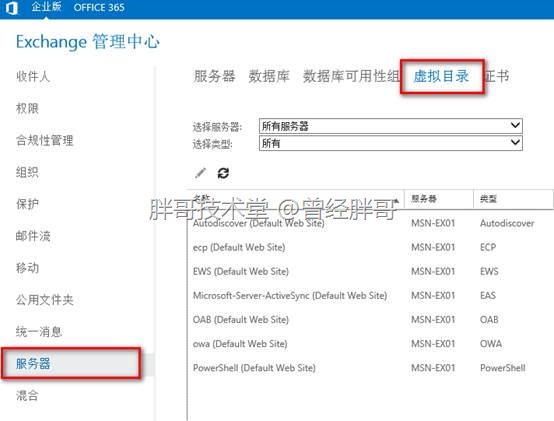This screenshot has height=421, width=554.
Task: Open 合规性管理 in left navigation
Action: [x=45, y=140]
